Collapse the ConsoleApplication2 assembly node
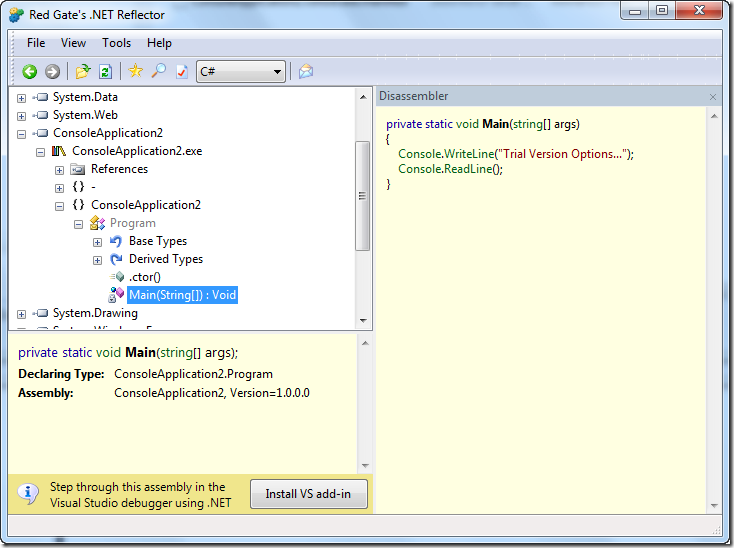734x548 pixels. (21, 134)
